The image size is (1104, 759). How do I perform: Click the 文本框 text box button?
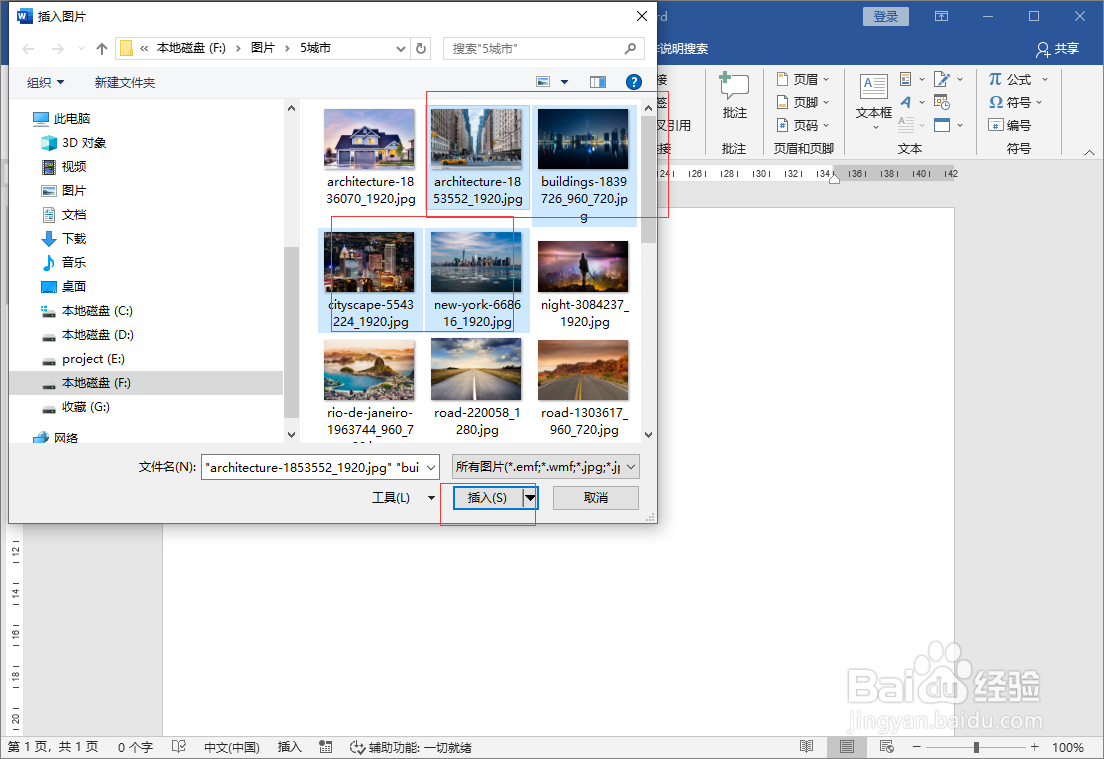tap(874, 102)
